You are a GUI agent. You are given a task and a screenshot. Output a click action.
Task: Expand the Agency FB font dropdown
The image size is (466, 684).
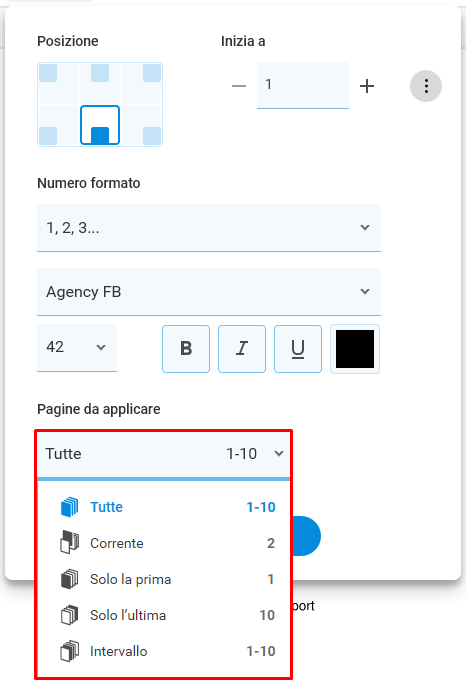[209, 292]
